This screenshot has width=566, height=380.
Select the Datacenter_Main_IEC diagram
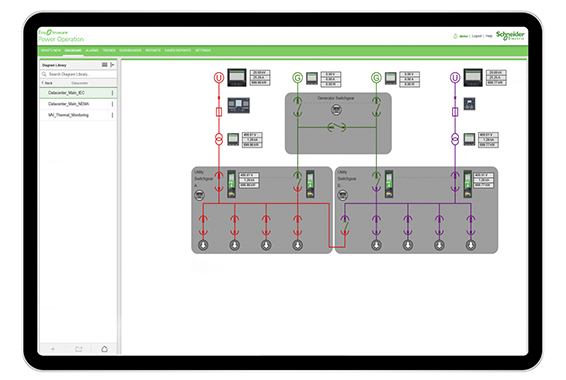pyautogui.click(x=66, y=93)
